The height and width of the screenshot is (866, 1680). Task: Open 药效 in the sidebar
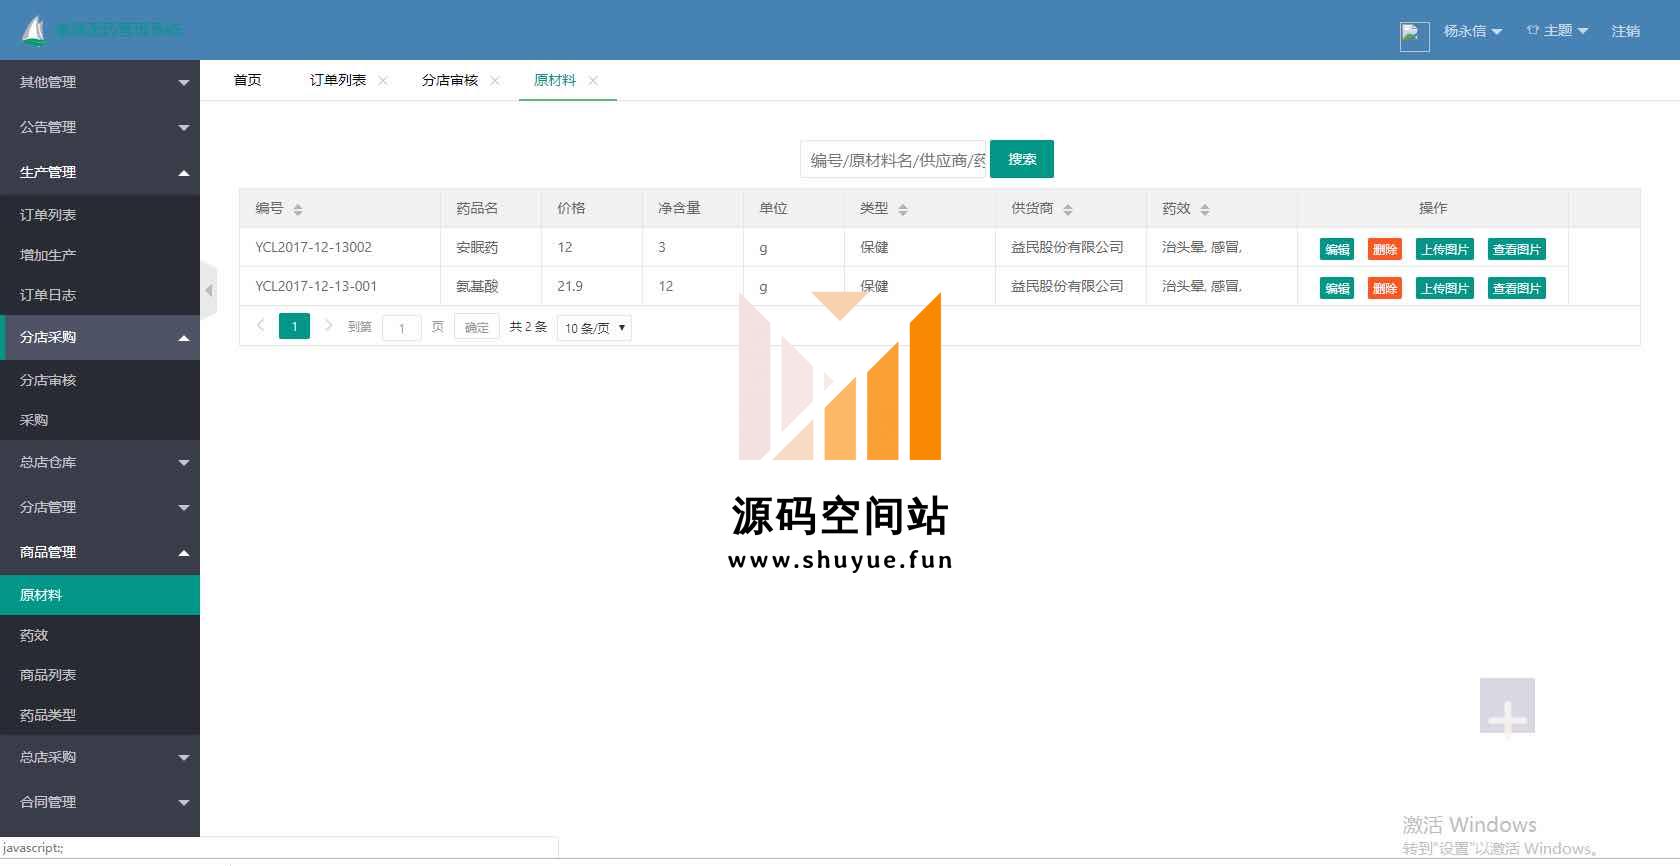tap(100, 635)
